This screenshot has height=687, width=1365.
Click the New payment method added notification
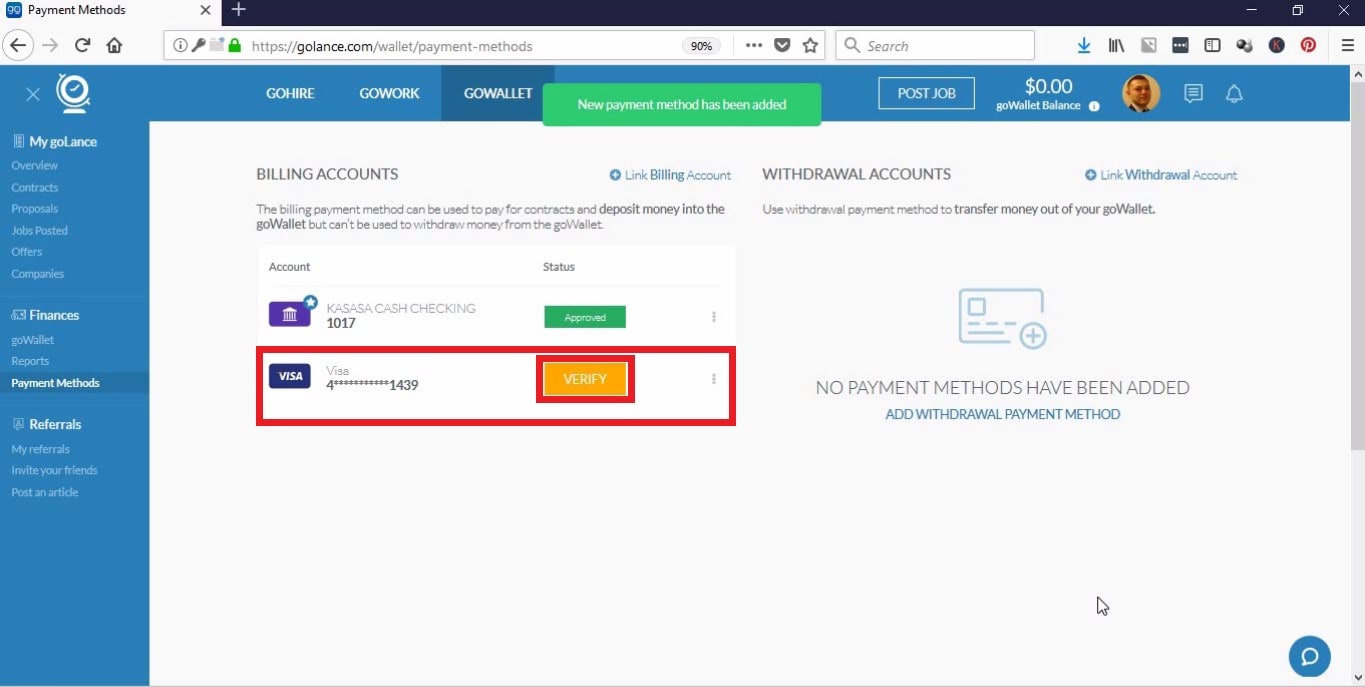point(682,104)
